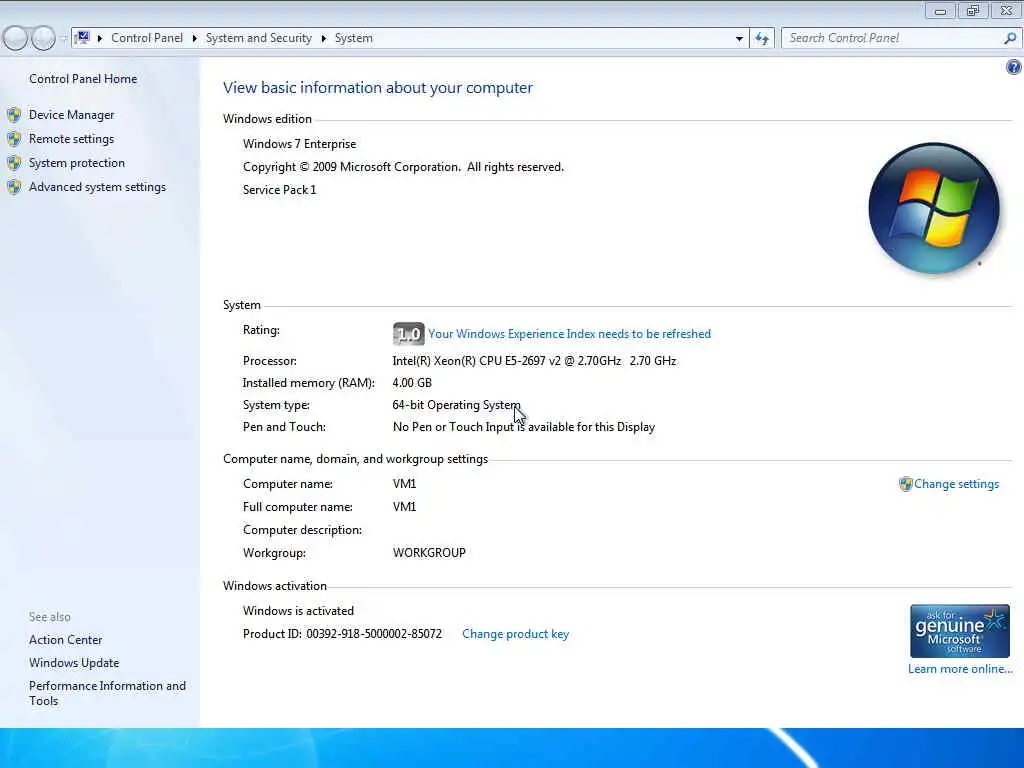Click the No Pen or Touch Input text
Image resolution: width=1024 pixels, height=768 pixels.
[x=524, y=427]
